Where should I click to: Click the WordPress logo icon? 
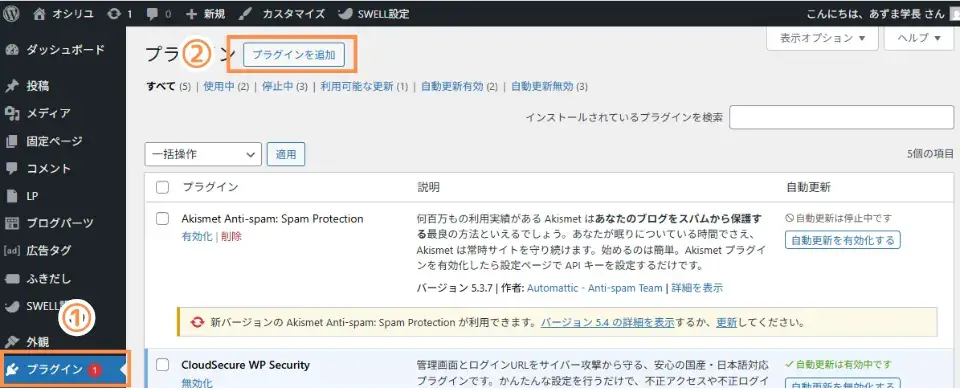[12, 13]
